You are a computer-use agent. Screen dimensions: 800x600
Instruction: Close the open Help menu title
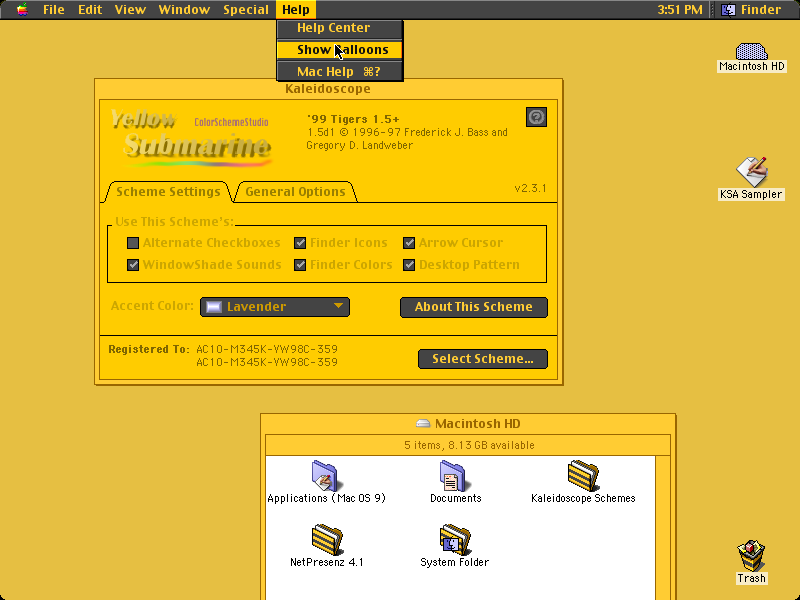pos(296,10)
